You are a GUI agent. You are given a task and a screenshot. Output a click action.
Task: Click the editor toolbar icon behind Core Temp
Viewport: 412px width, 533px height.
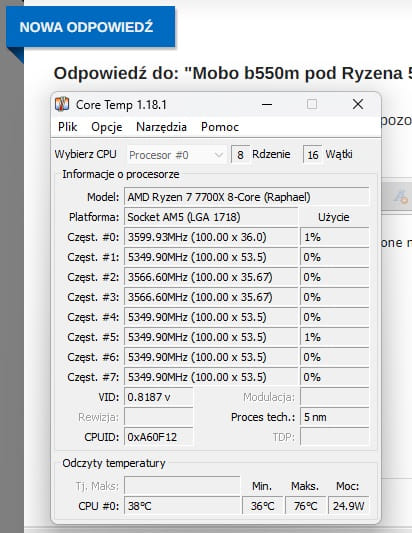click(400, 197)
